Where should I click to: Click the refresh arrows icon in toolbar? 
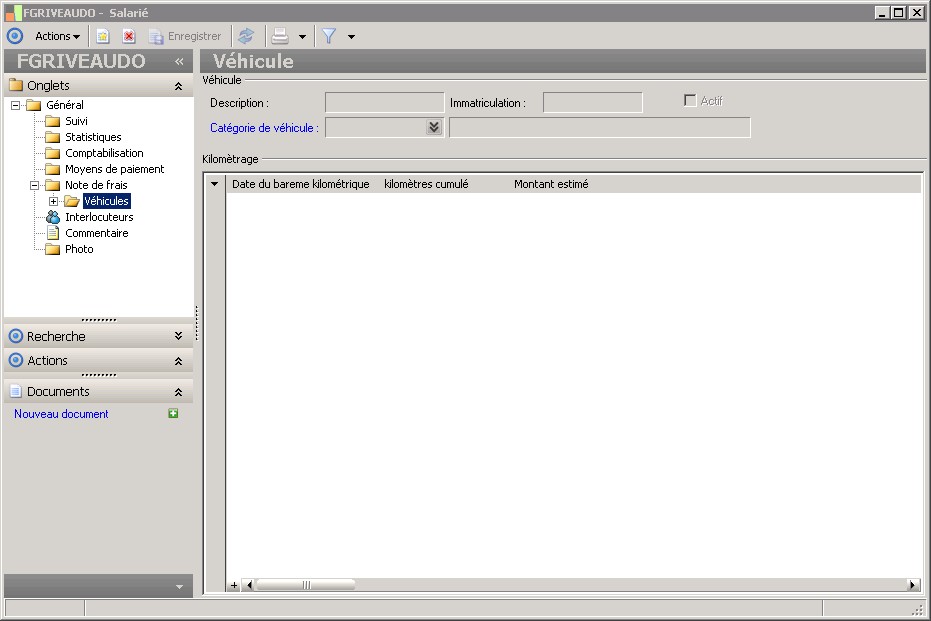[x=246, y=36]
